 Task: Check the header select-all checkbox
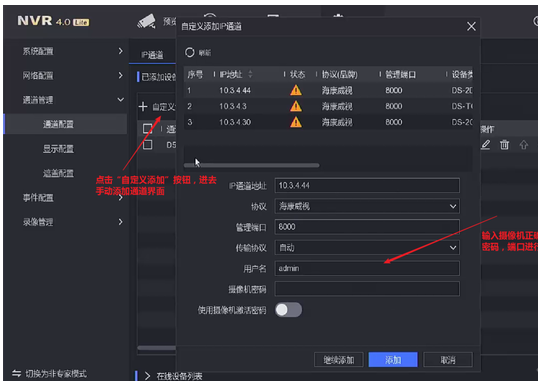coord(148,129)
